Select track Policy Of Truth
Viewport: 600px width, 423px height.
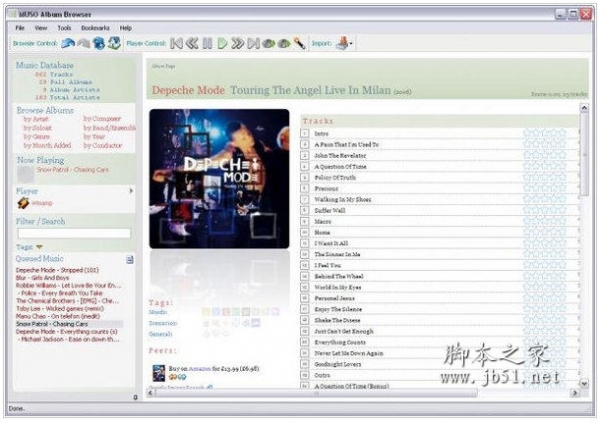click(335, 178)
